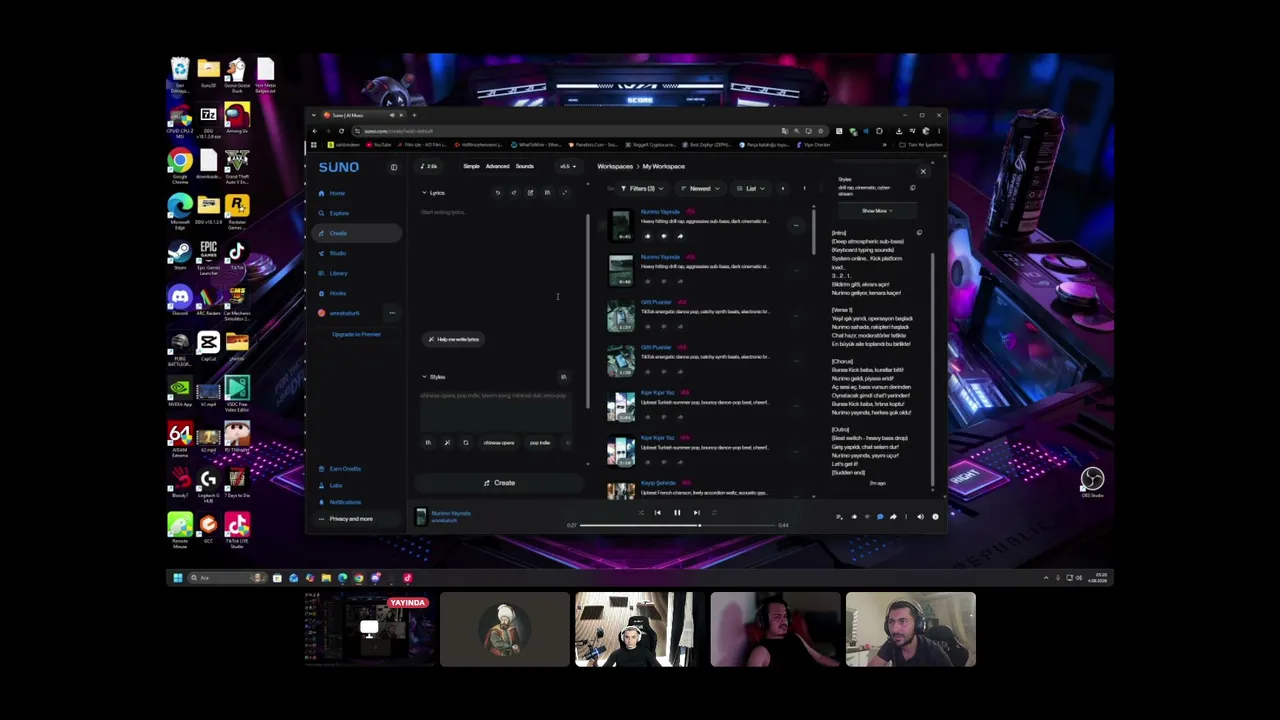Open Labs in sidebar
The width and height of the screenshot is (1280, 720).
[x=336, y=486]
